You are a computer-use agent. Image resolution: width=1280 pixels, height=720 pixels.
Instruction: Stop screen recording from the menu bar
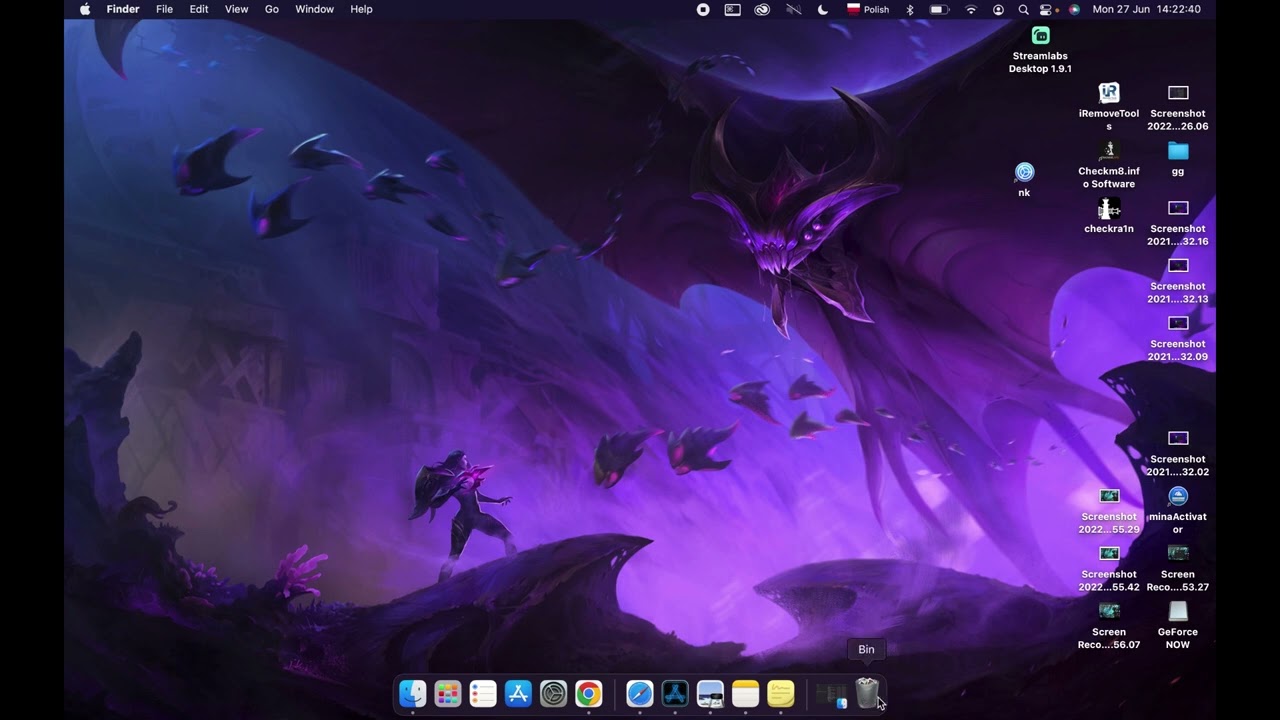[703, 9]
